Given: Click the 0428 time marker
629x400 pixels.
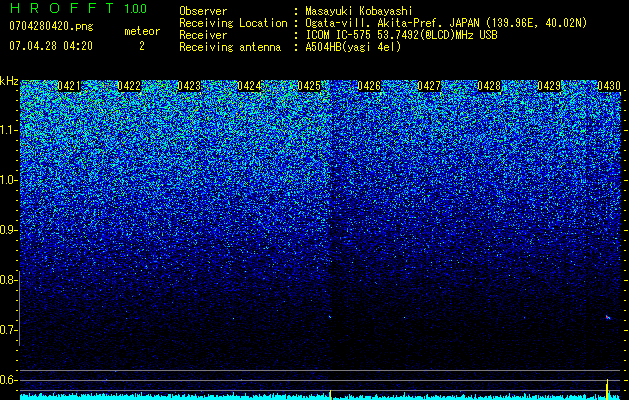Looking at the screenshot, I should point(489,86).
